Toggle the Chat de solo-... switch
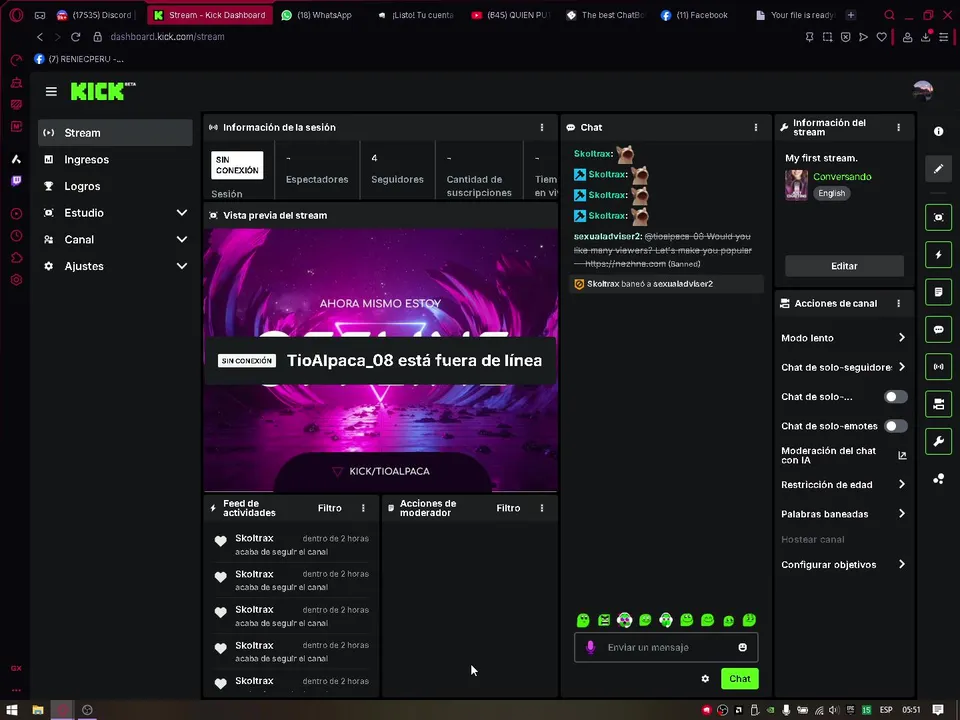 coord(895,397)
